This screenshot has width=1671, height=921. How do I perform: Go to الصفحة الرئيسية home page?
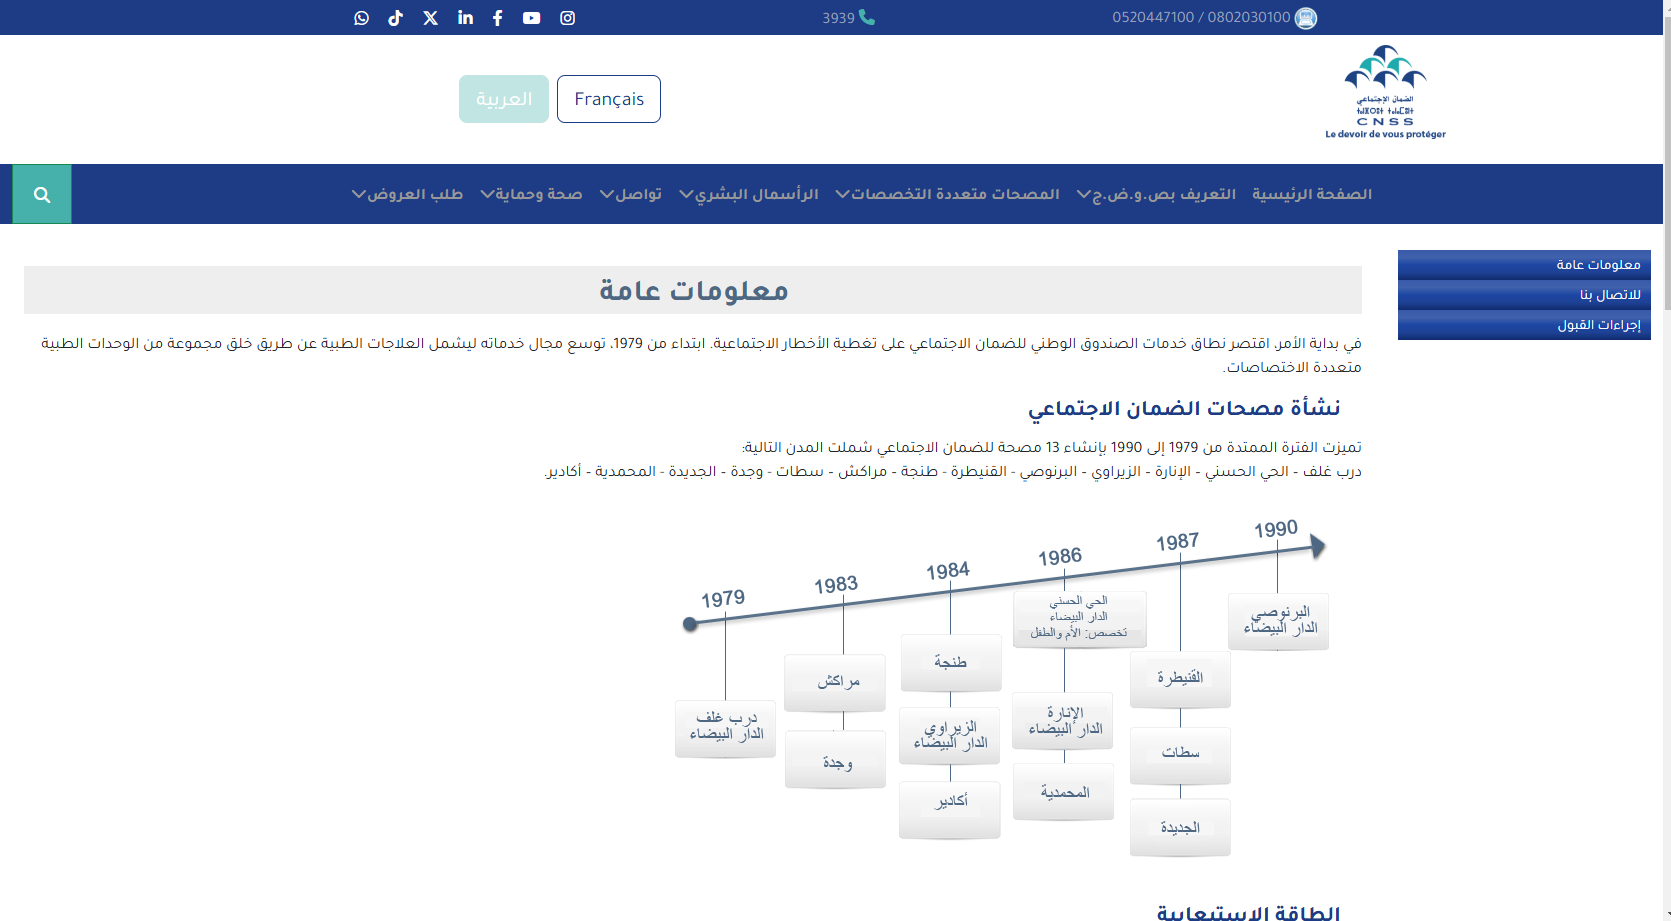(x=1311, y=194)
